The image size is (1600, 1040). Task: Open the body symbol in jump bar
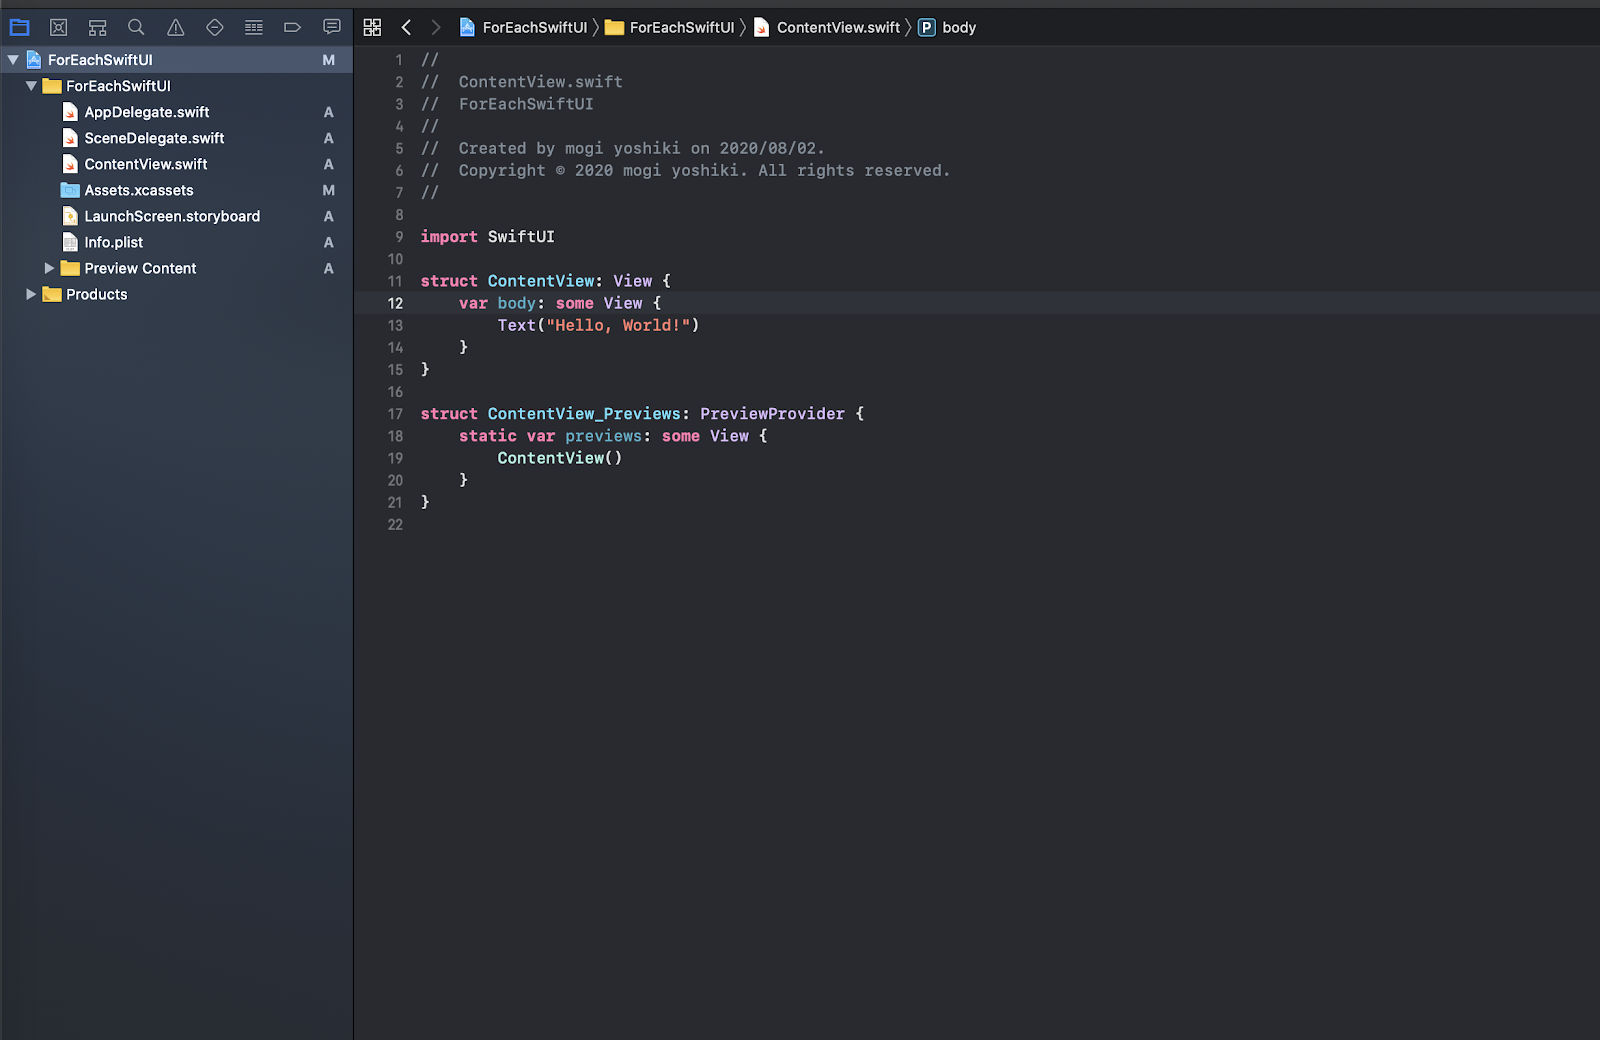click(947, 27)
